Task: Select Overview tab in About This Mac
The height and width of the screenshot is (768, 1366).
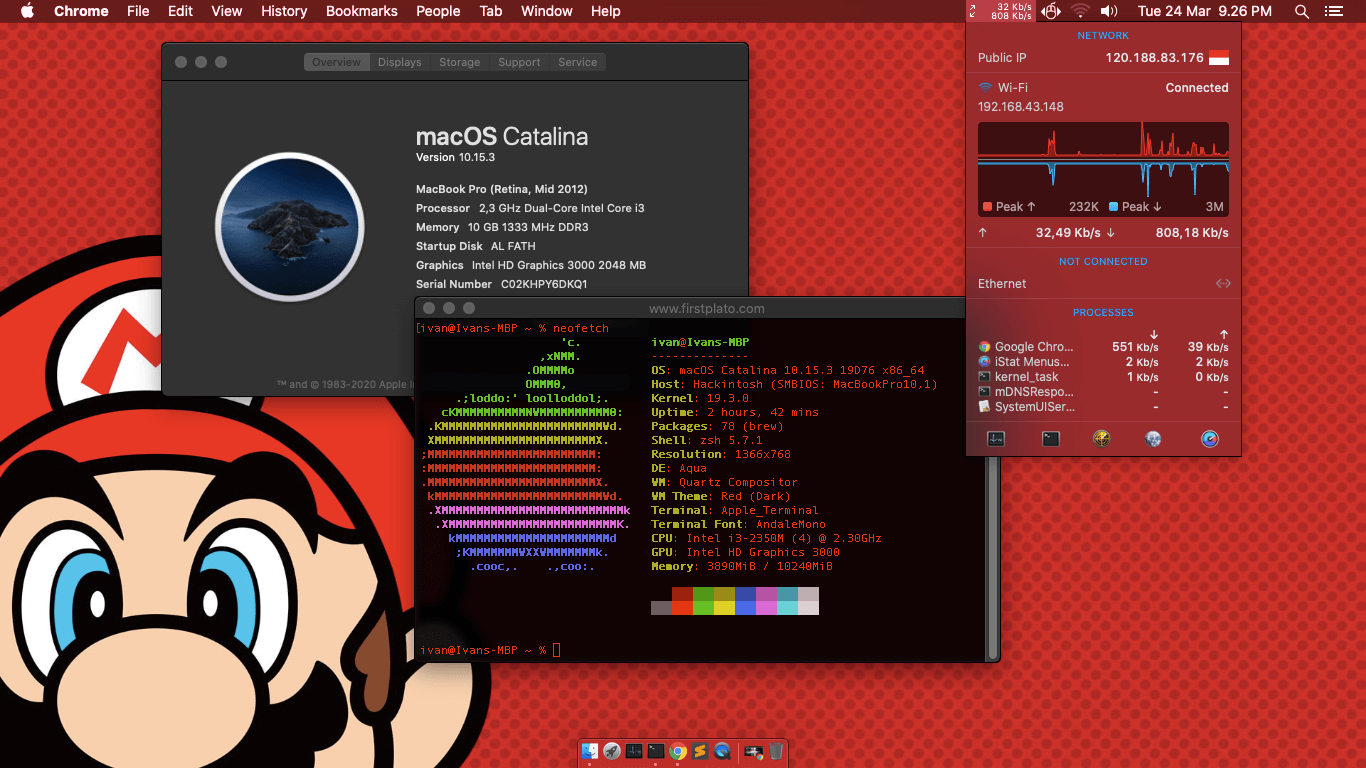Action: point(336,62)
